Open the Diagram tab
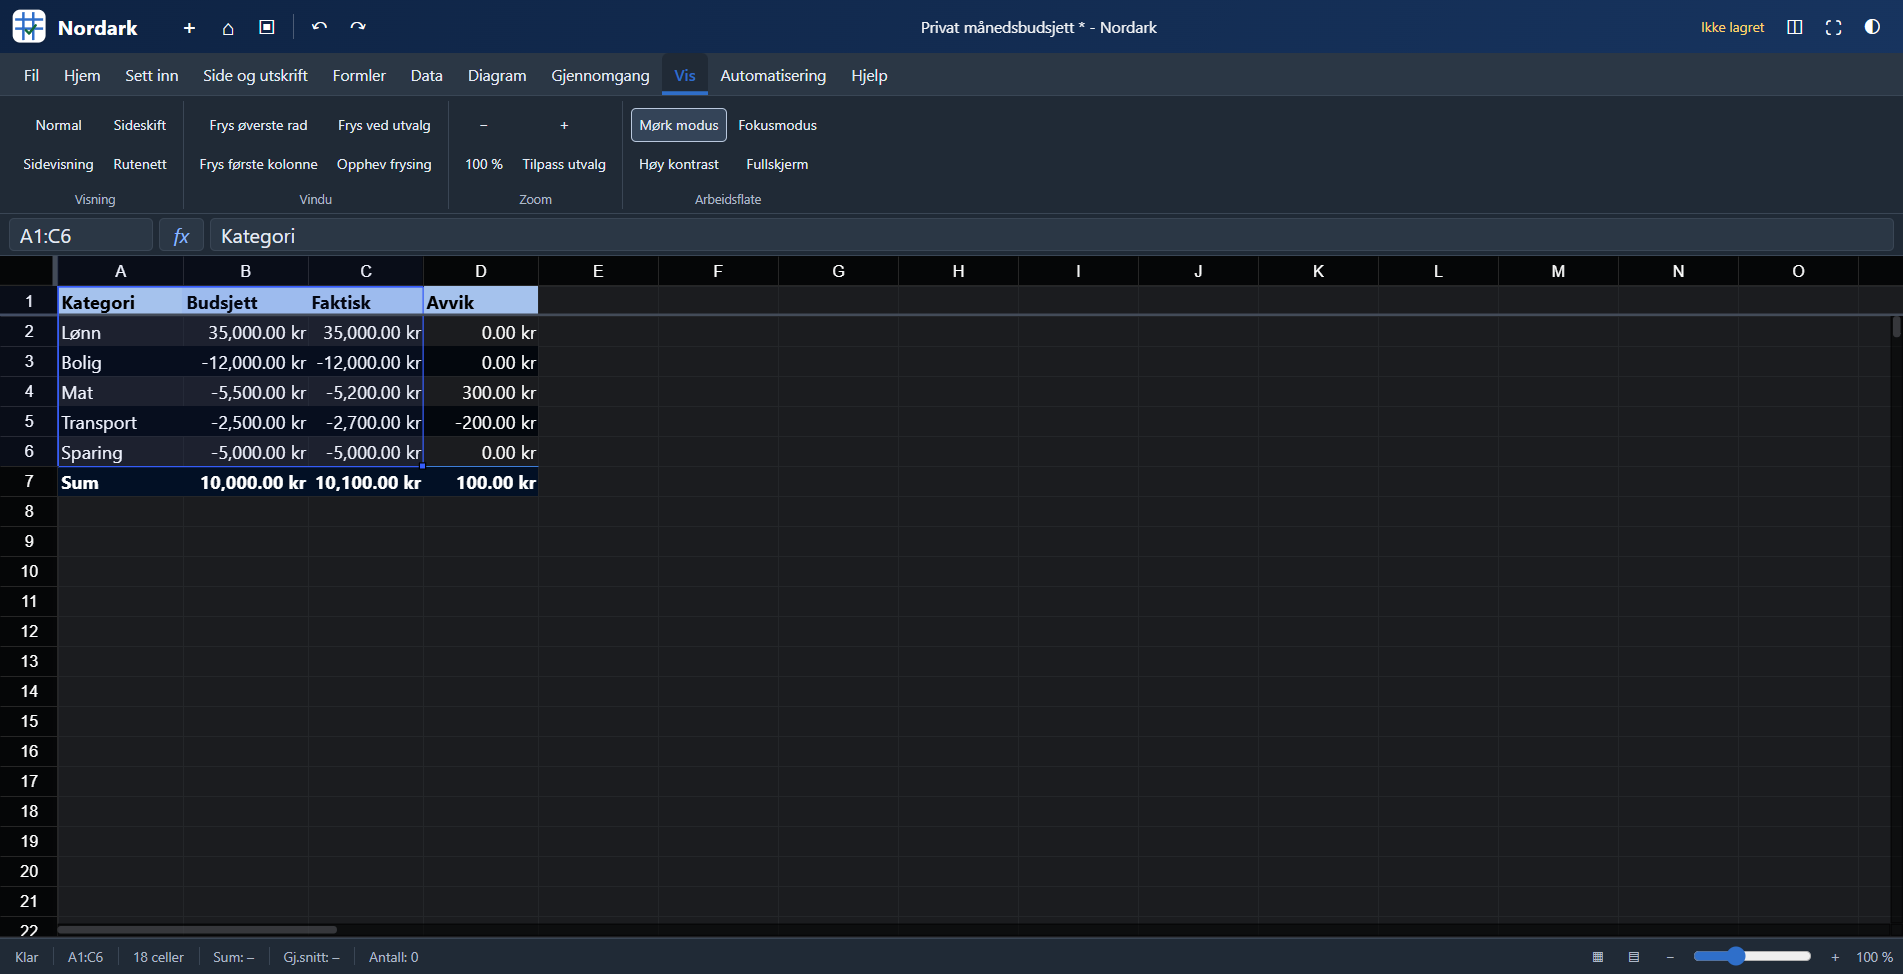 click(x=497, y=75)
